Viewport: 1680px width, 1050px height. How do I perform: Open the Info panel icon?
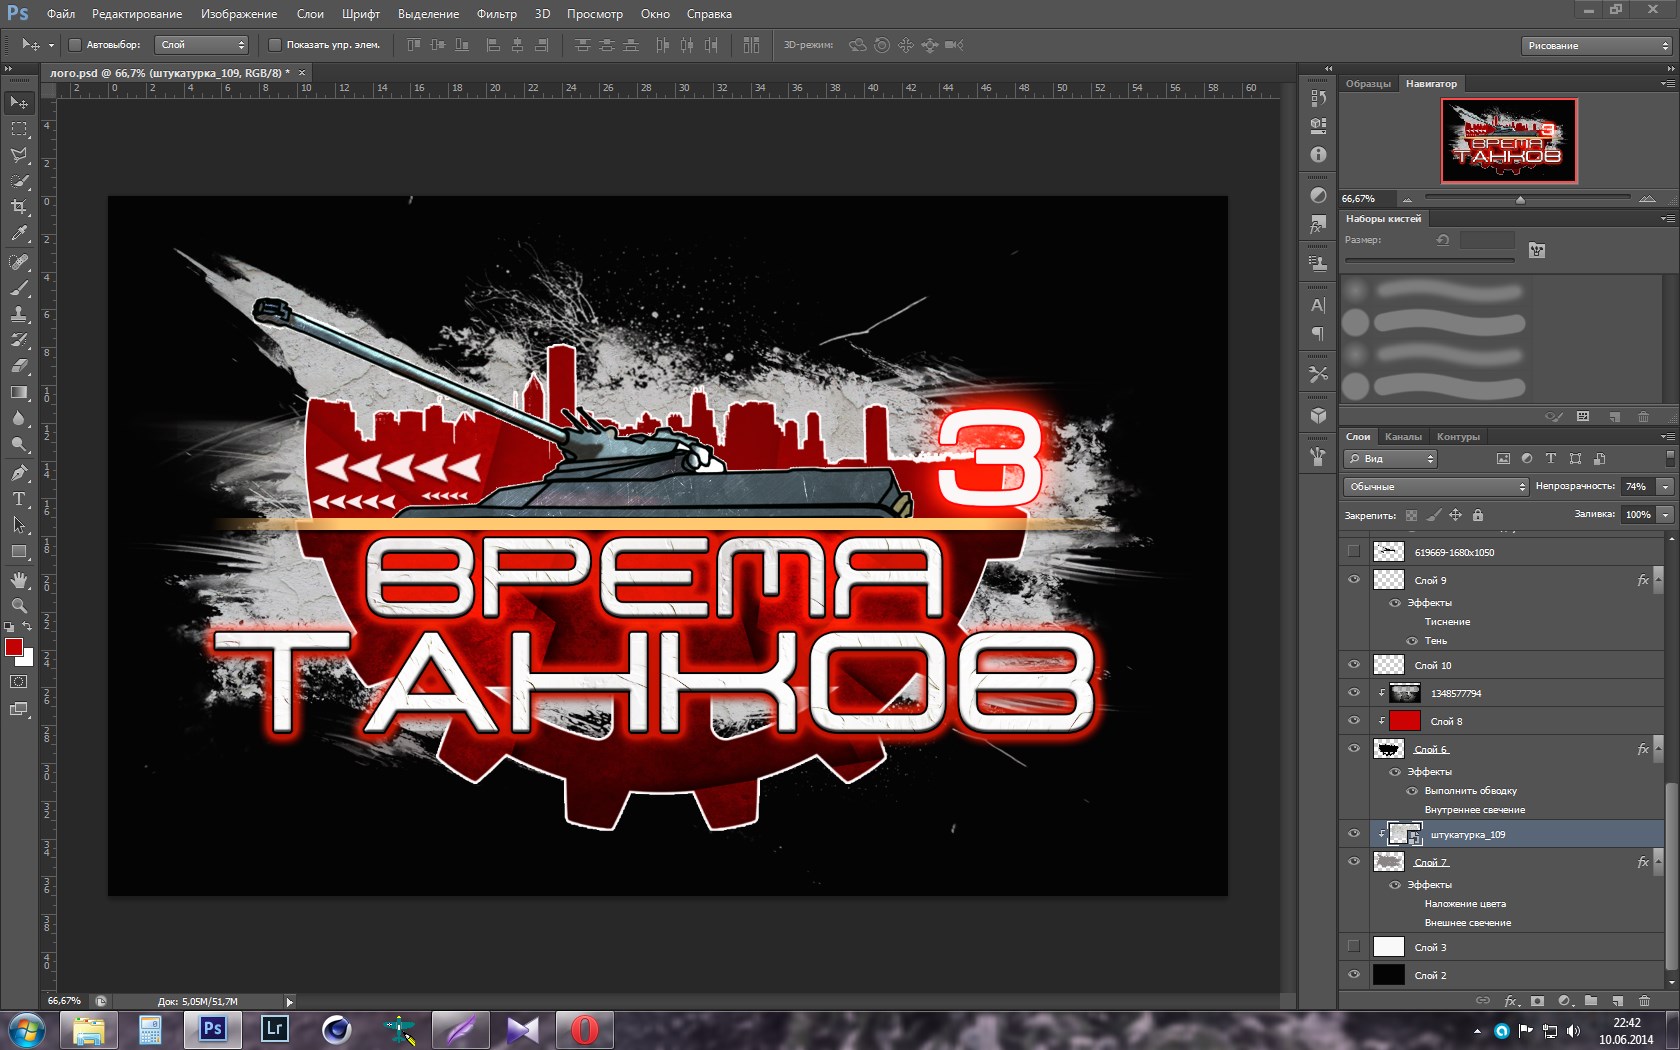pyautogui.click(x=1318, y=155)
